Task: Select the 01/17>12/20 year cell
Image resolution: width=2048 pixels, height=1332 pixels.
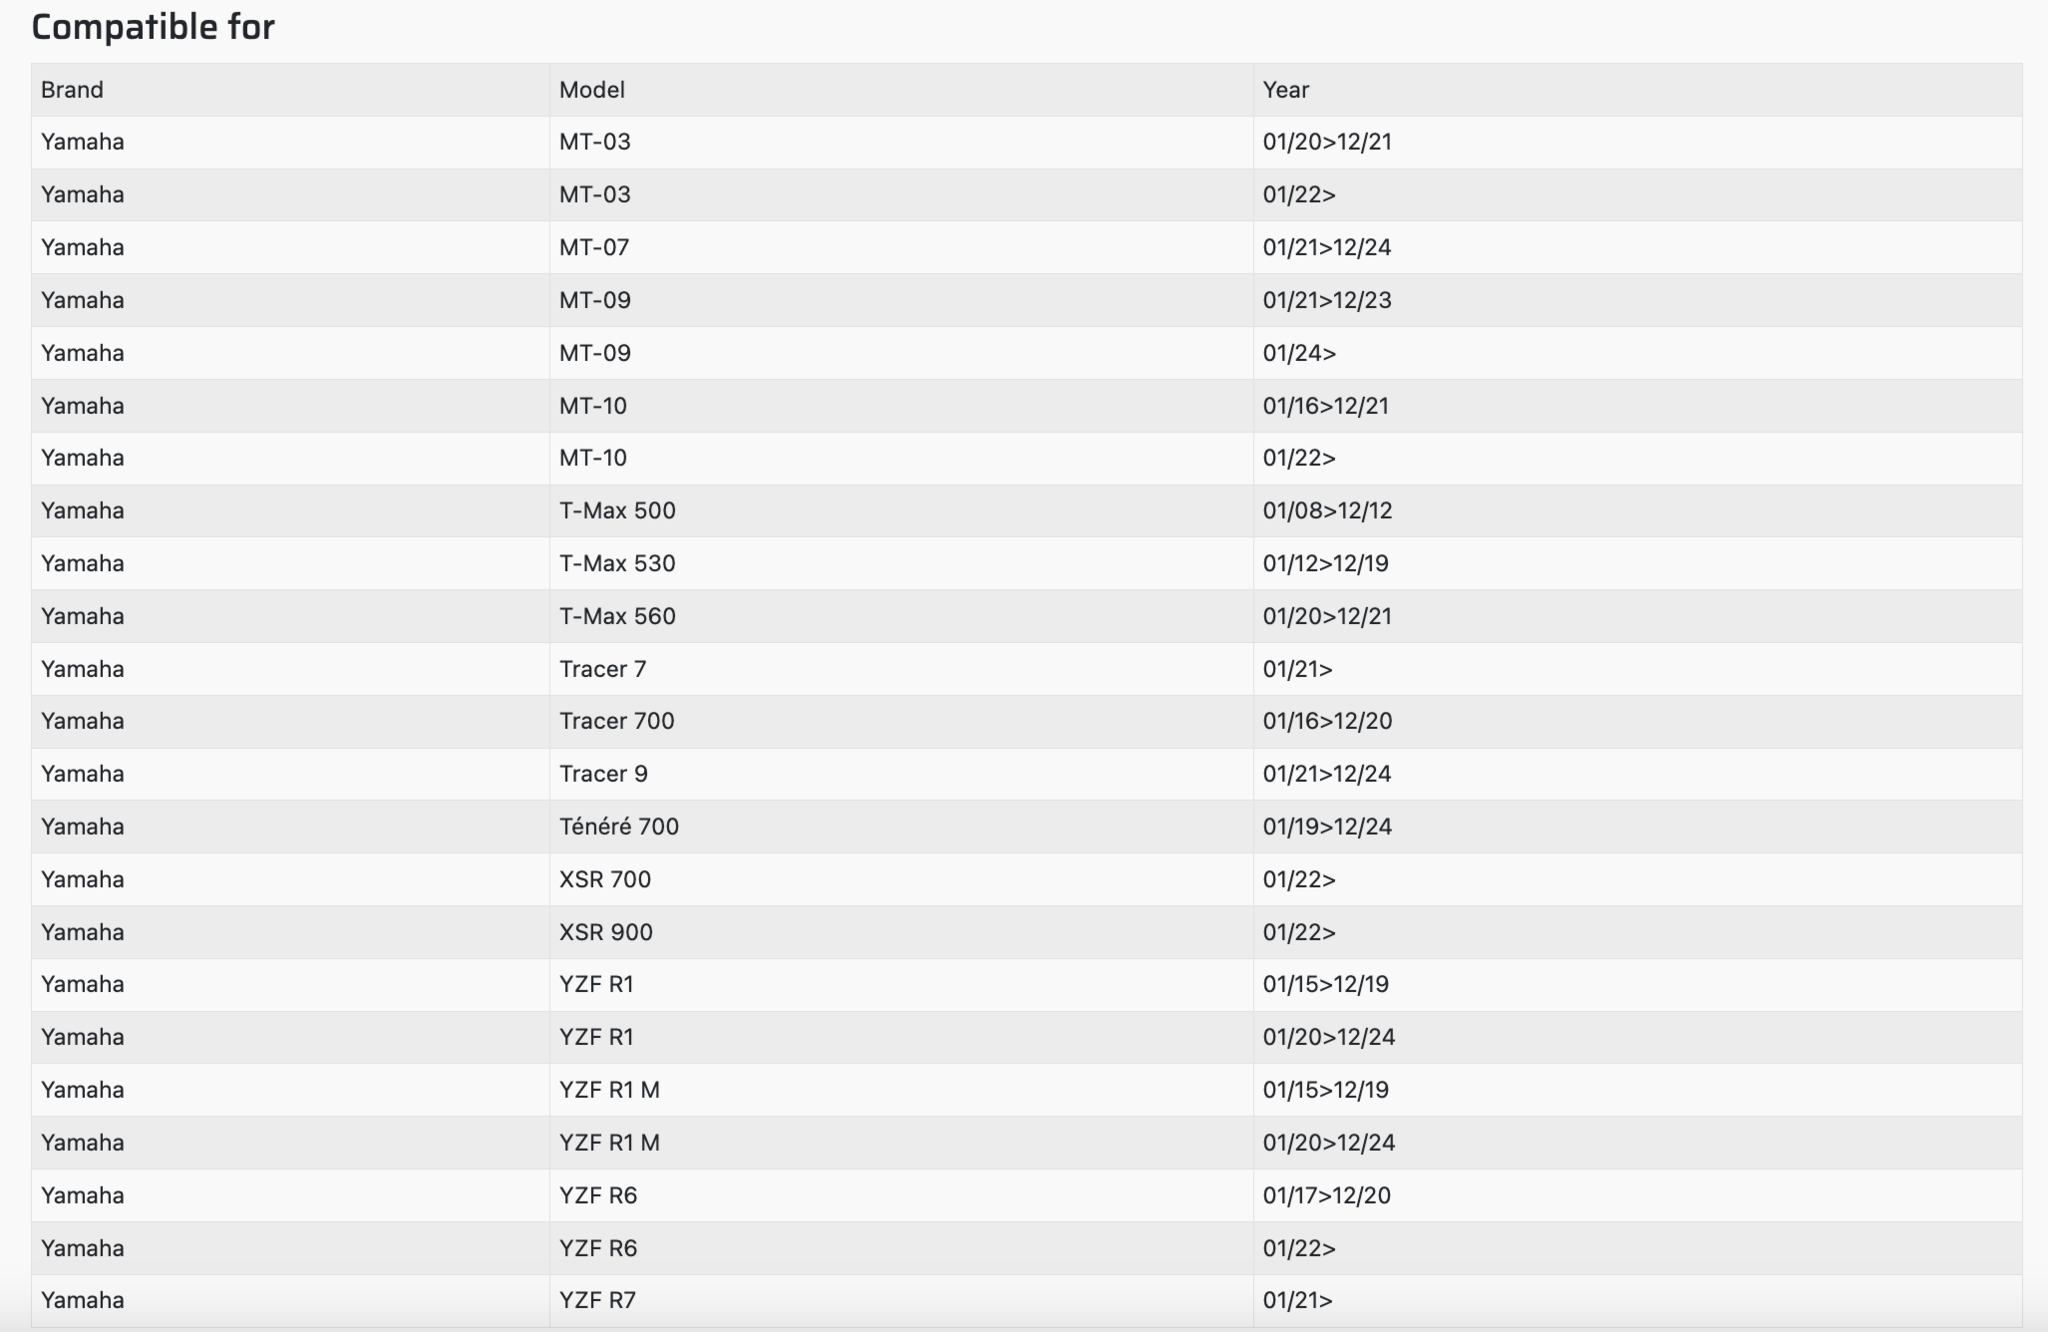Action: point(1327,1195)
